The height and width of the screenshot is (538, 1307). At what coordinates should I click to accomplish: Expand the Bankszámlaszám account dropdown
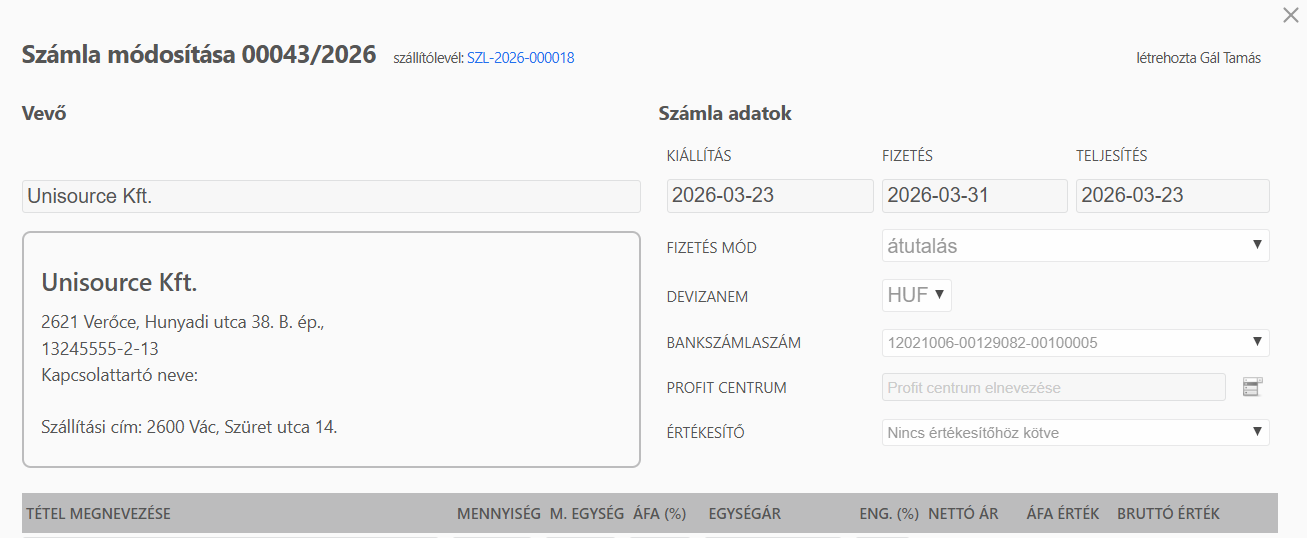(1075, 343)
